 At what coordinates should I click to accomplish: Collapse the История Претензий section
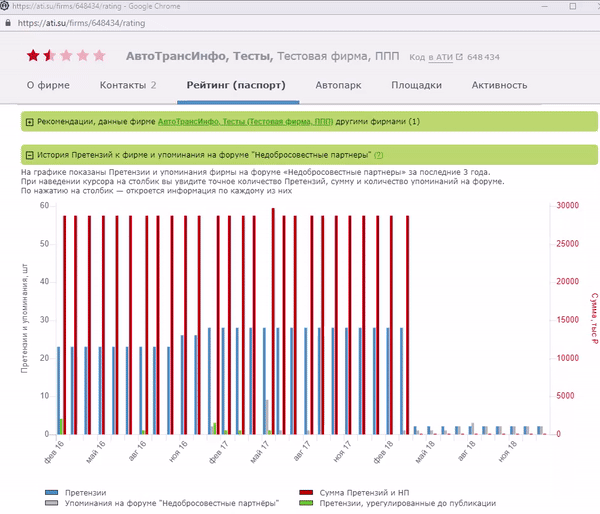(x=29, y=155)
